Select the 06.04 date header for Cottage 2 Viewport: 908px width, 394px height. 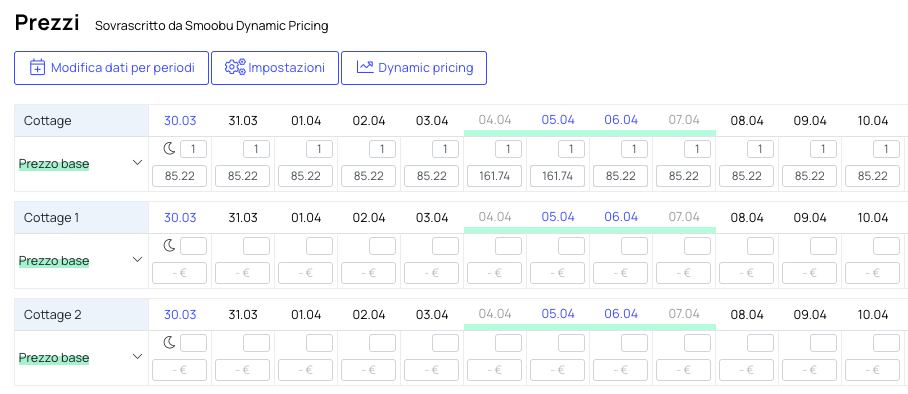click(x=621, y=314)
